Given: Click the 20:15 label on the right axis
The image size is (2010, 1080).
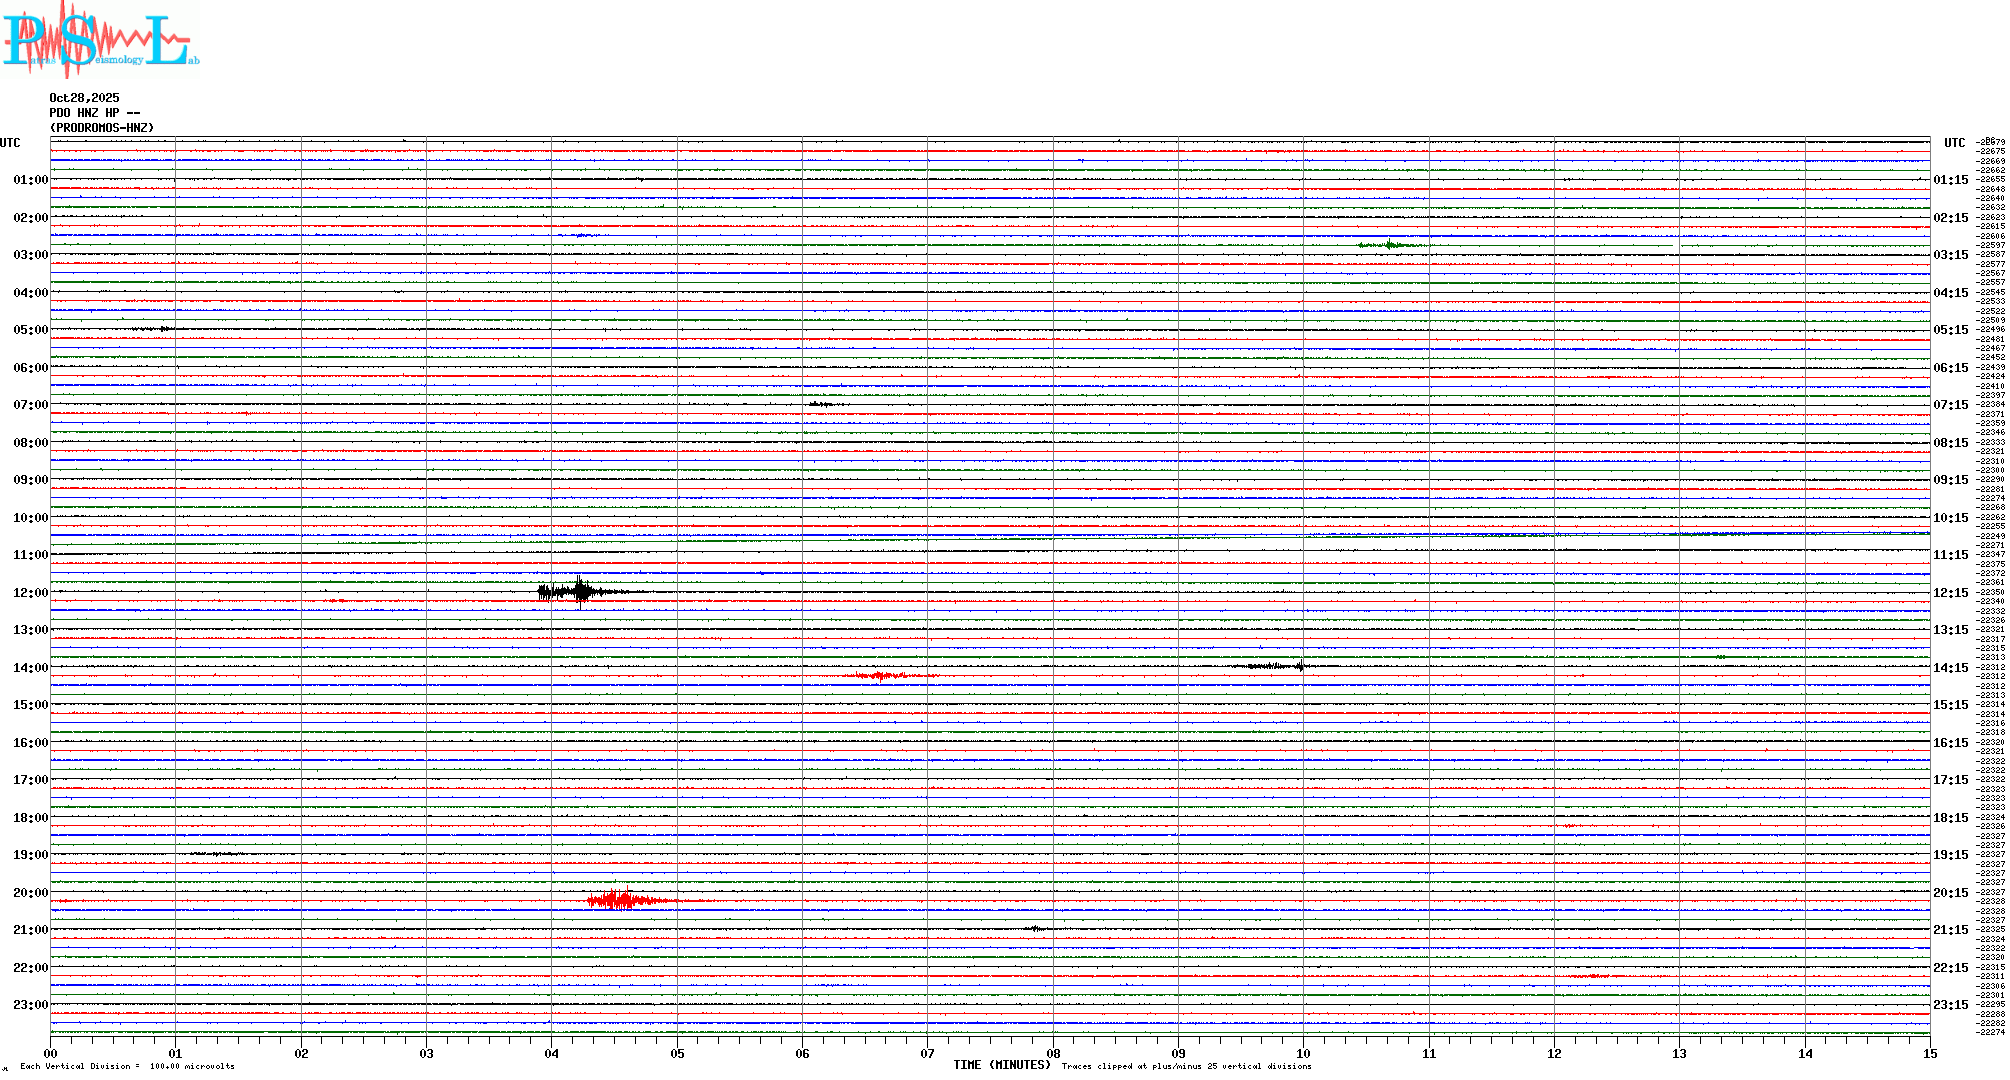Looking at the screenshot, I should [x=1950, y=893].
